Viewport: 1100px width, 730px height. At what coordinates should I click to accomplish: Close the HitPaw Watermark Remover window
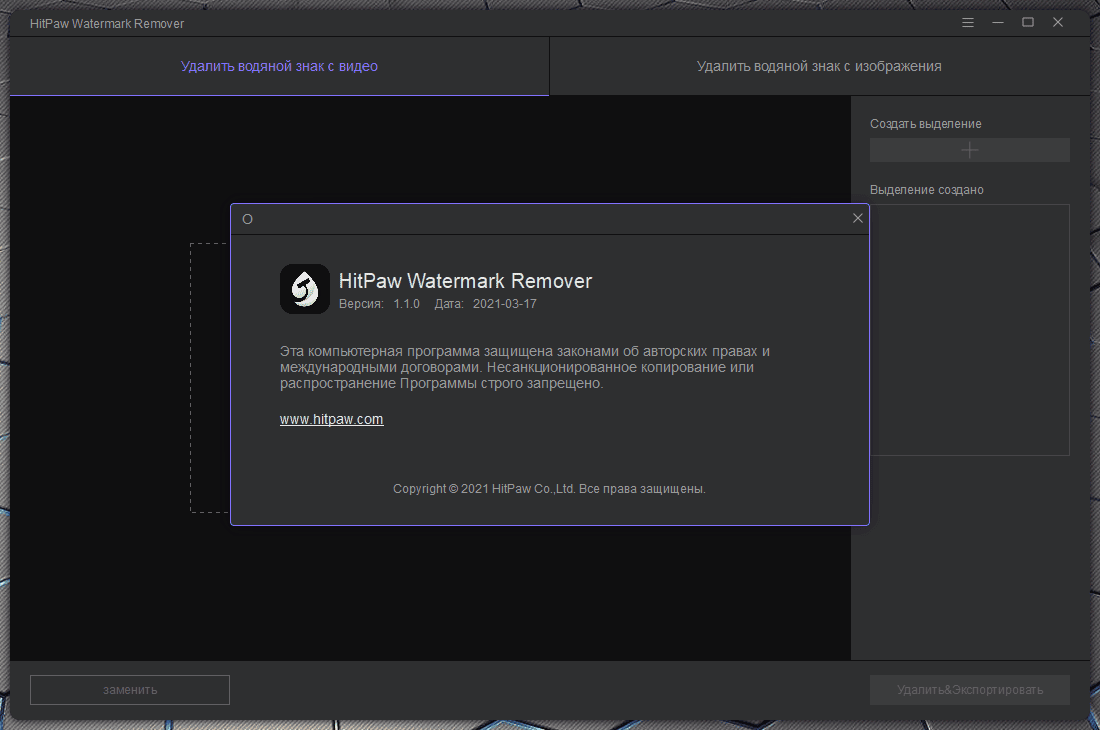pos(1058,22)
